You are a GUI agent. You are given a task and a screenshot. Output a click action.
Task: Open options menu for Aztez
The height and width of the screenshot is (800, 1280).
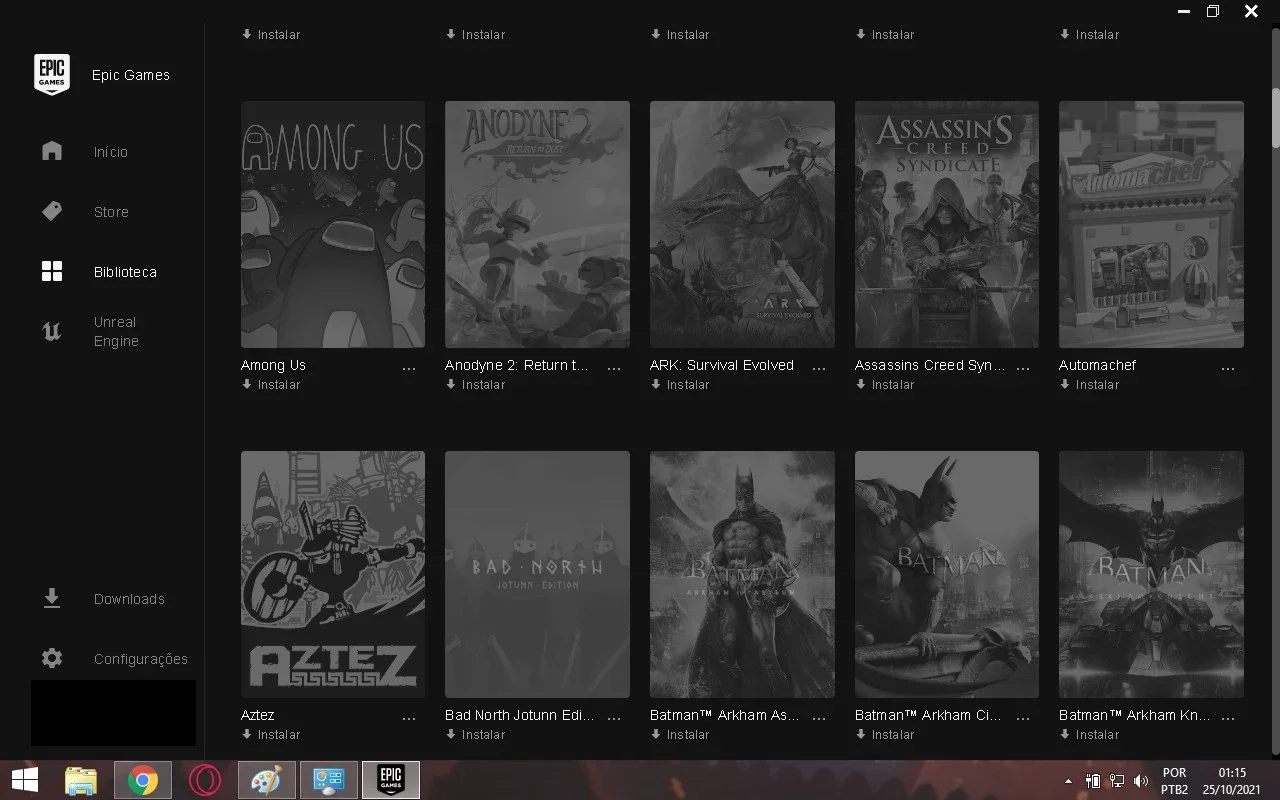pos(409,719)
